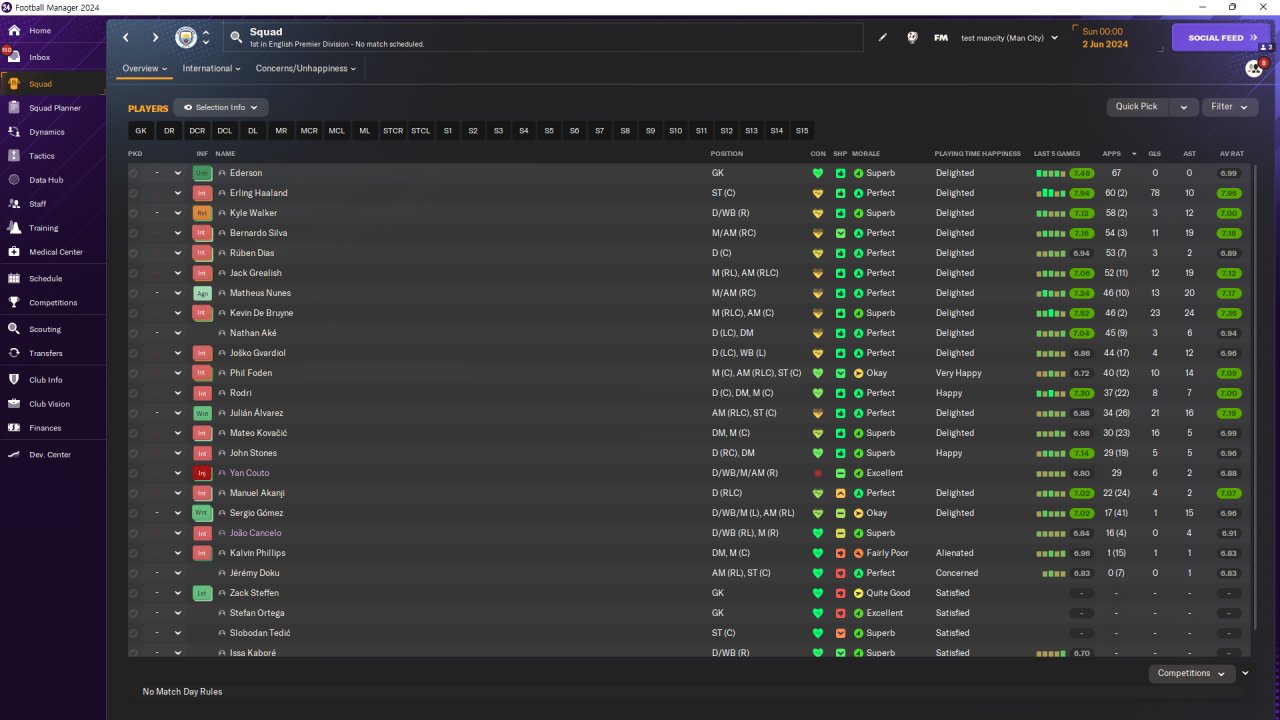Open the International tab menu
Screen dimensions: 1280x720
click(x=211, y=69)
